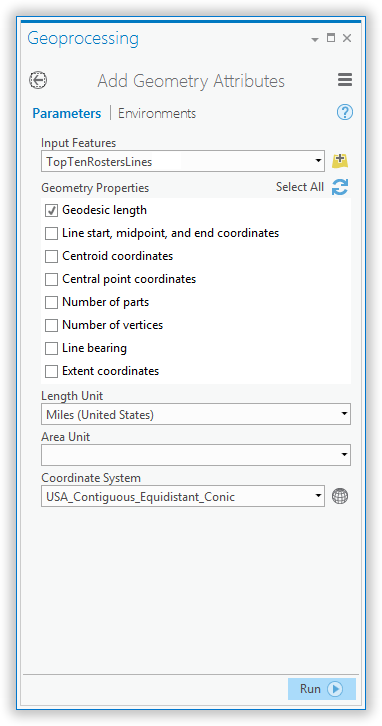Switch to the Environments tab
The width and height of the screenshot is (382, 726).
coord(157,113)
